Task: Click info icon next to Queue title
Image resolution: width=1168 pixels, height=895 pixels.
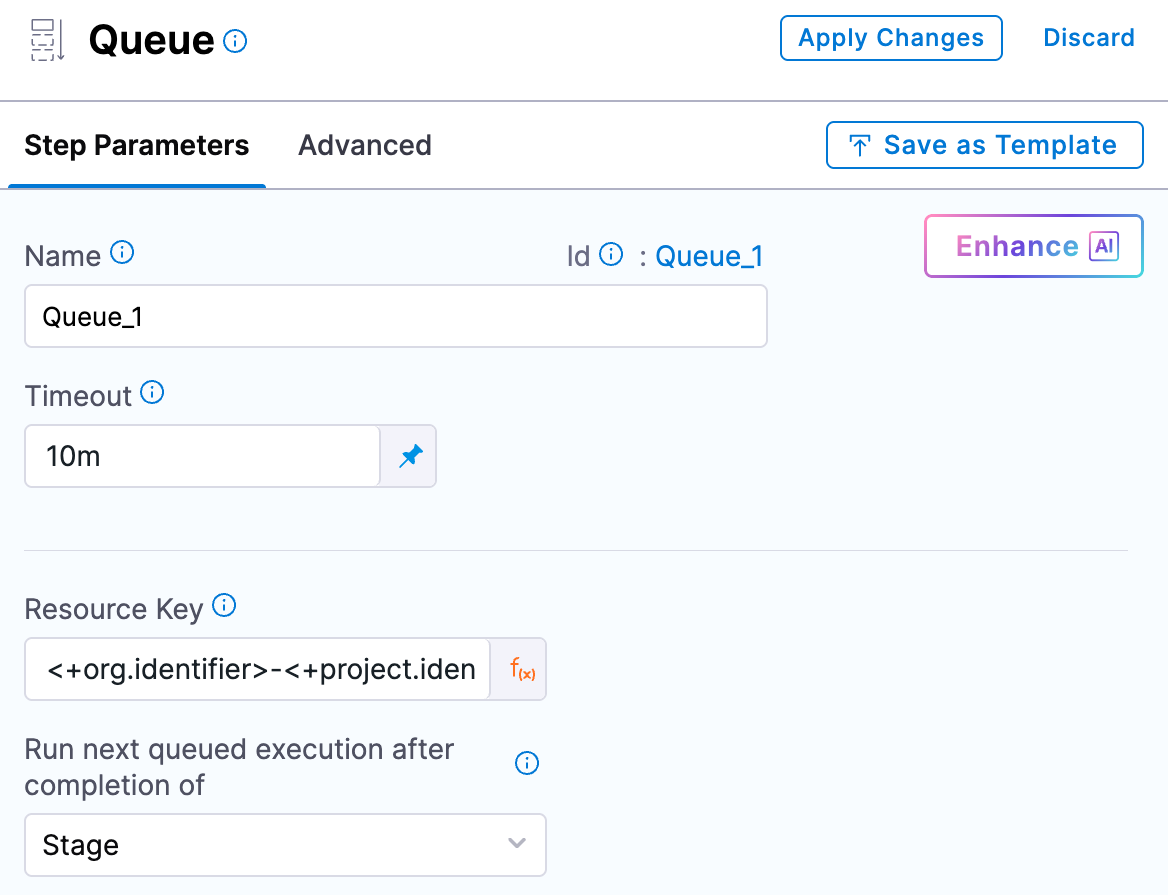Action: pyautogui.click(x=235, y=41)
